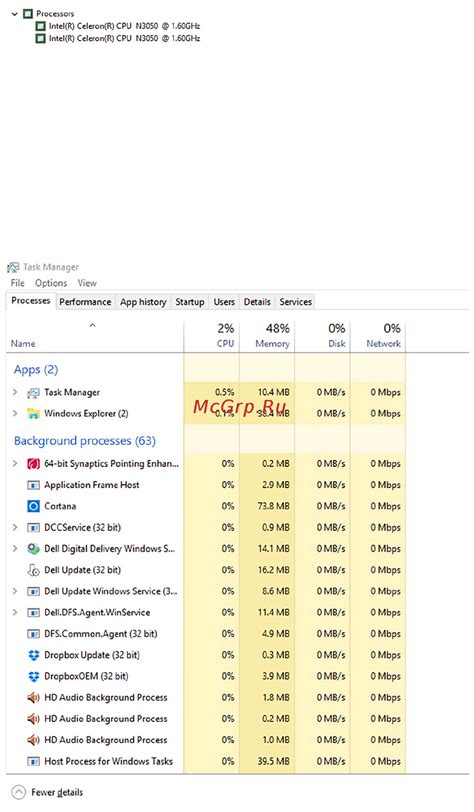Open the Options menu
The width and height of the screenshot is (474, 812).
[51, 283]
